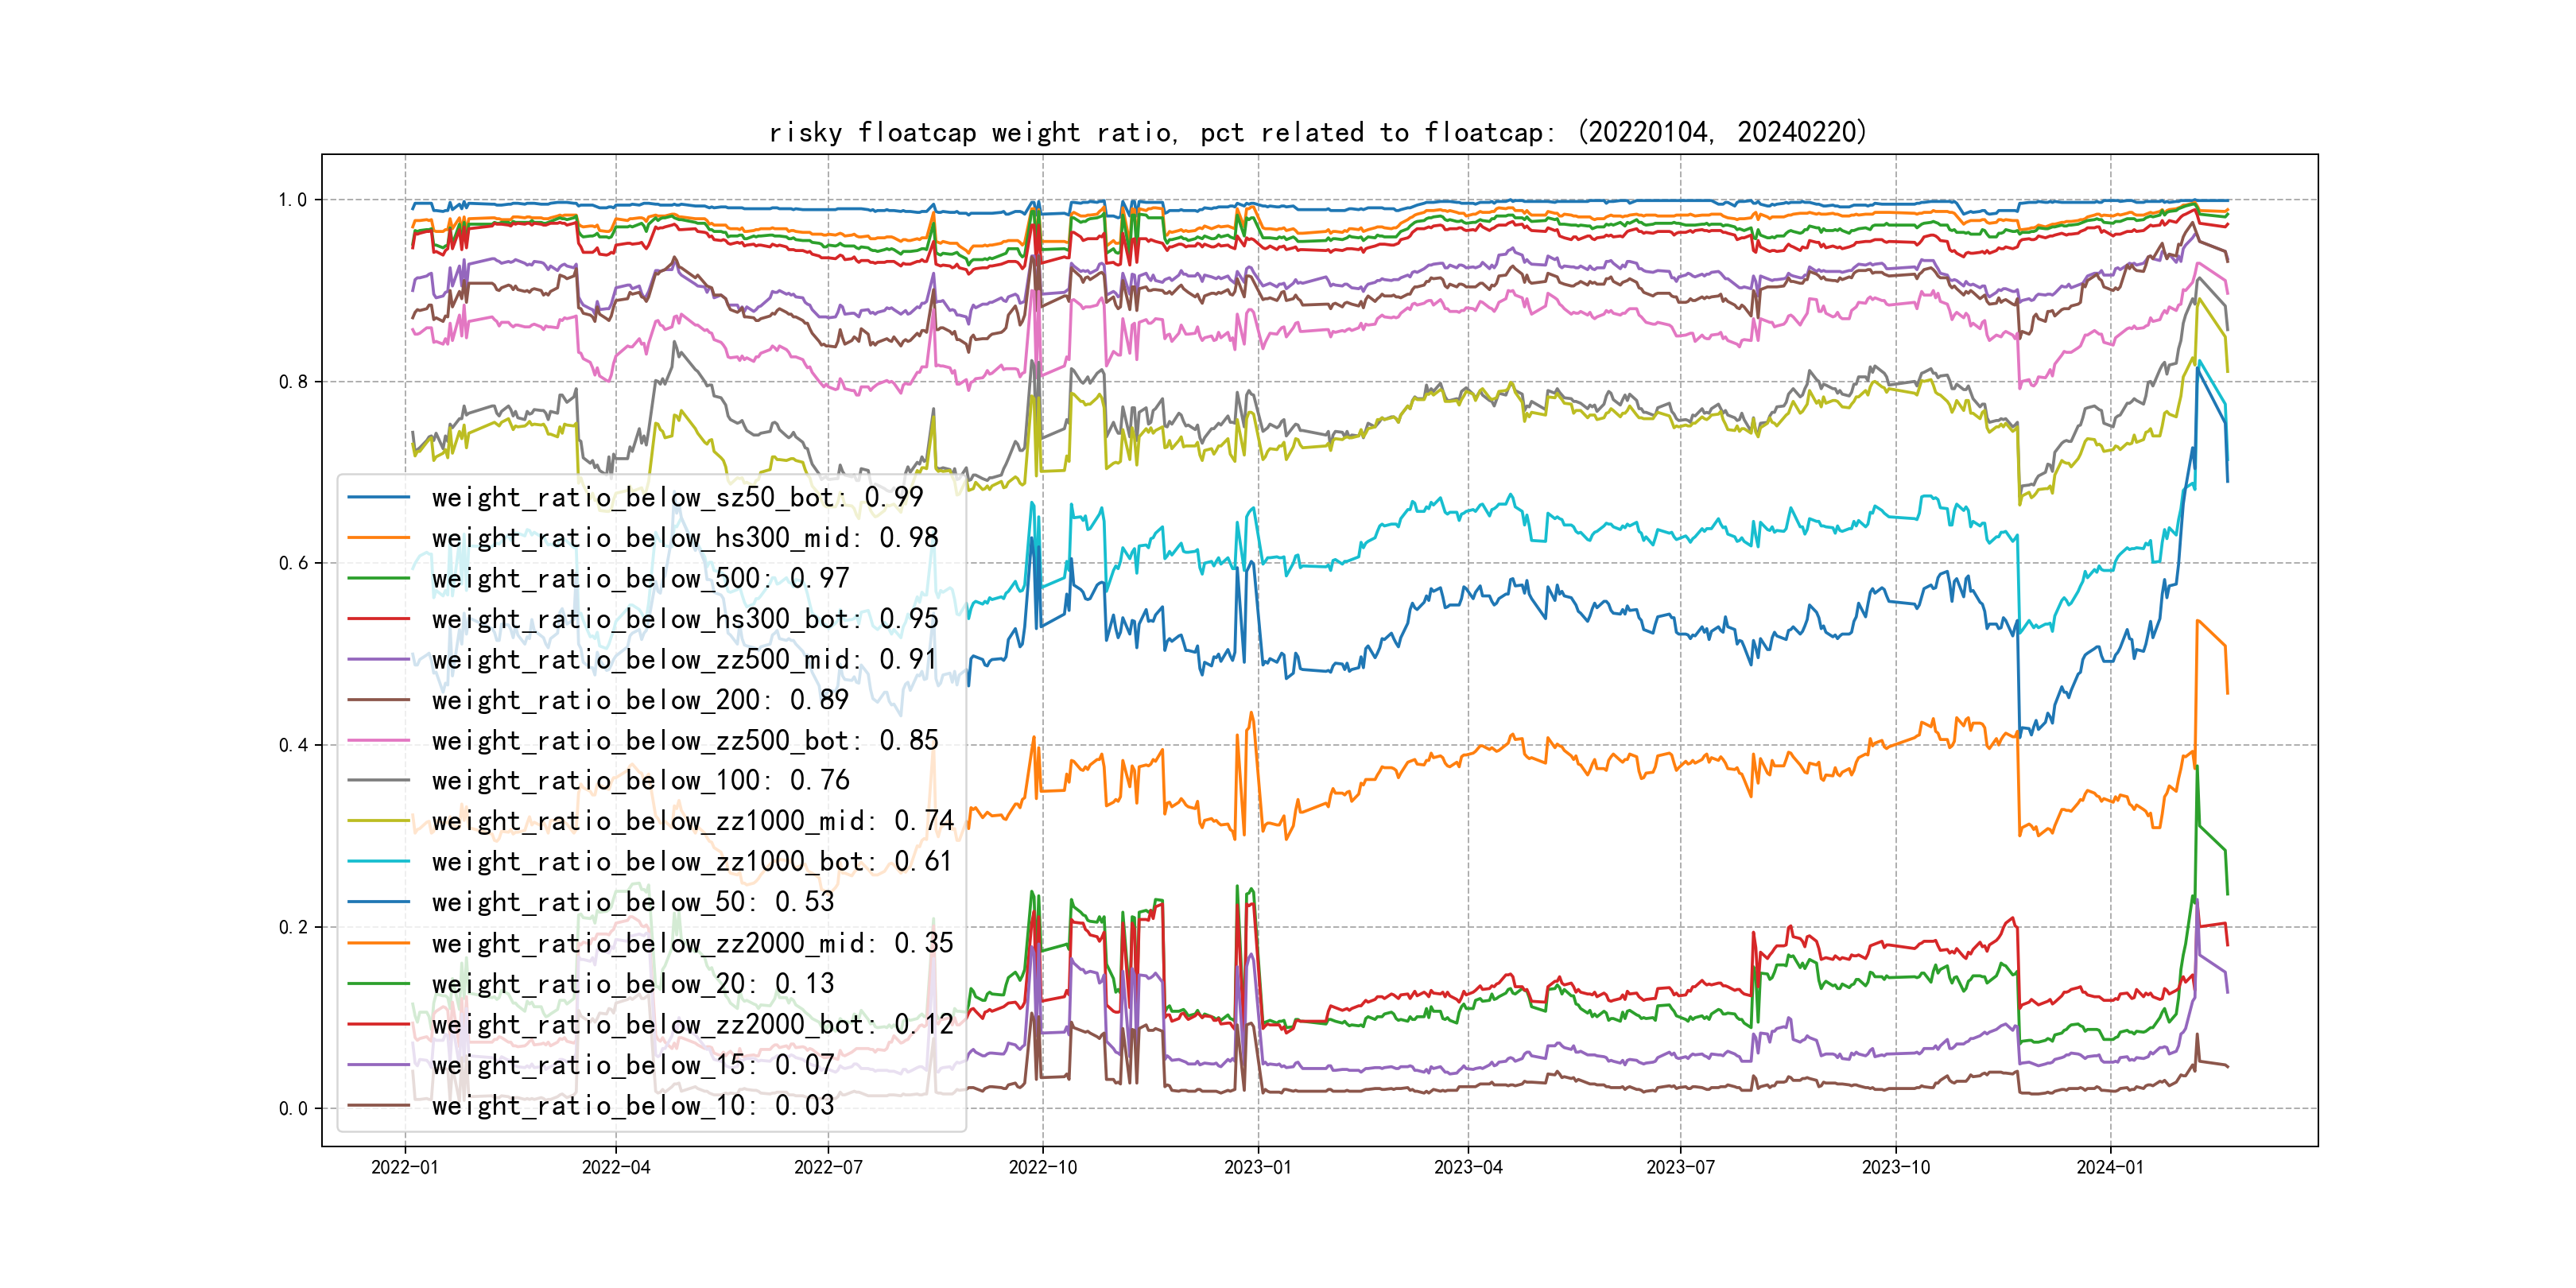Select legend entry weight_ratio_below_500: 0.97

coord(640,578)
